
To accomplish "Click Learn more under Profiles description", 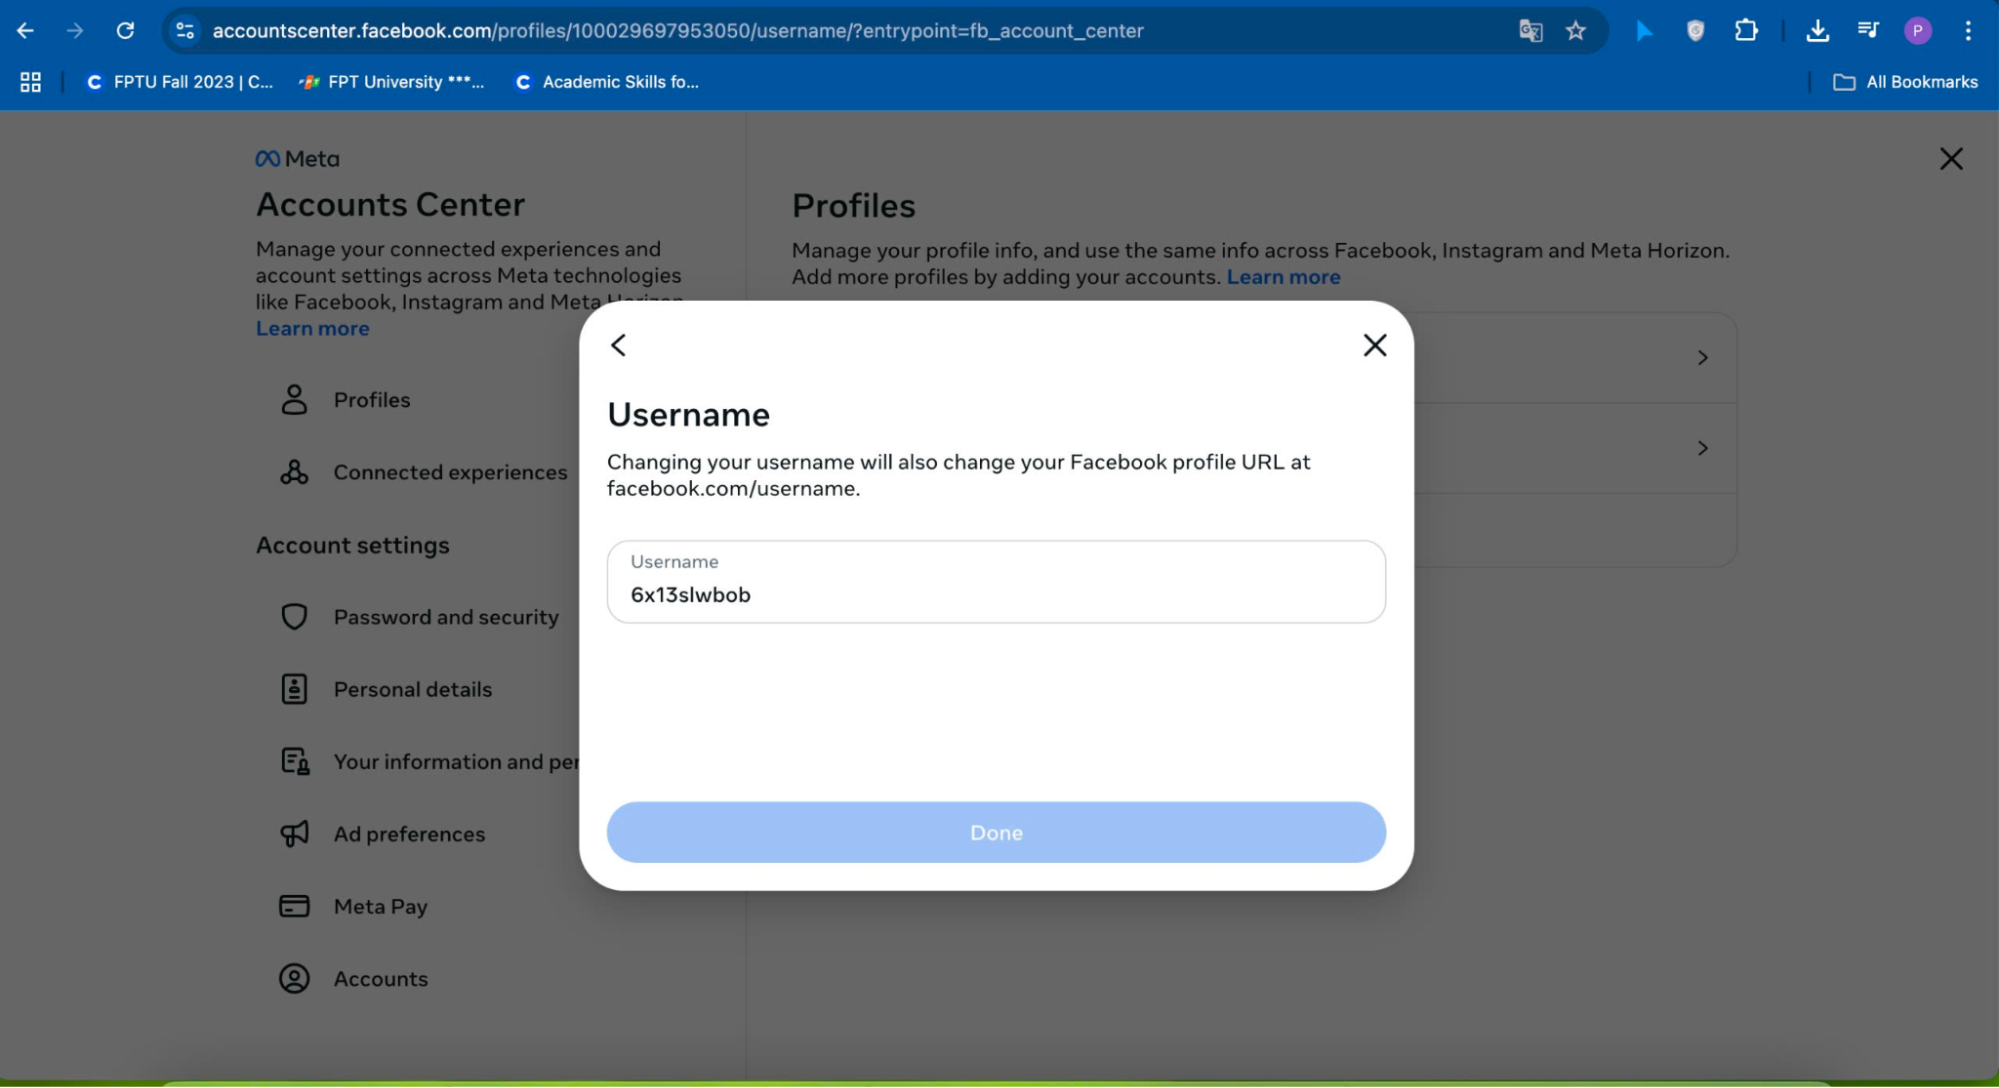I will pyautogui.click(x=1283, y=277).
